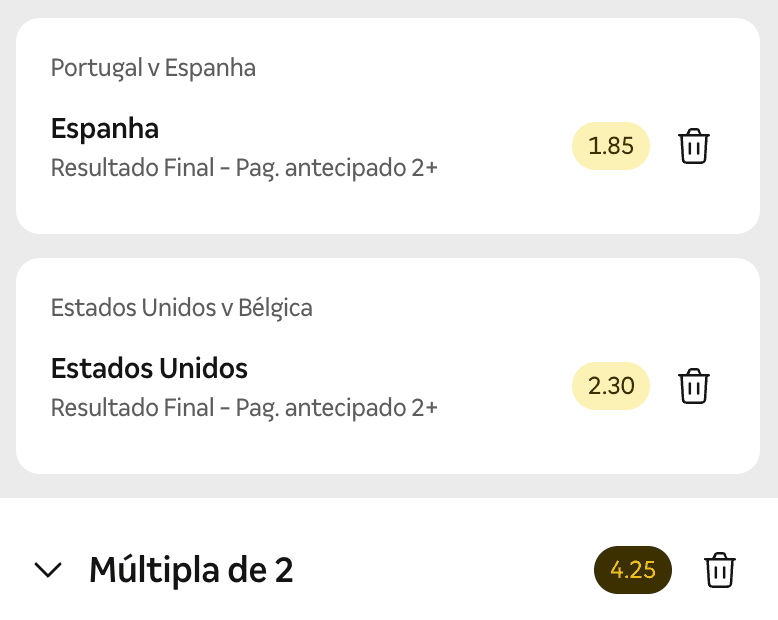Select the dark 4.25 combined odds badge
Viewport: 778px width, 620px height.
(x=633, y=570)
